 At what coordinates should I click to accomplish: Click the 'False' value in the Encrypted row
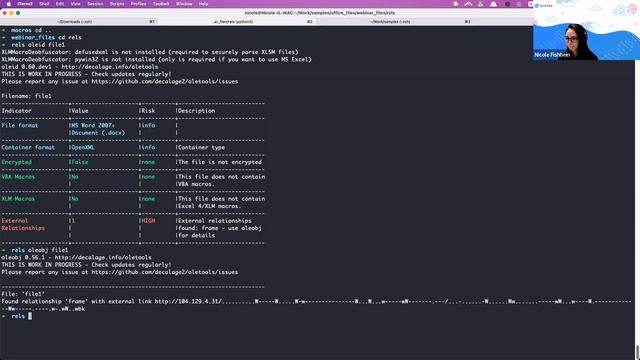pos(80,162)
